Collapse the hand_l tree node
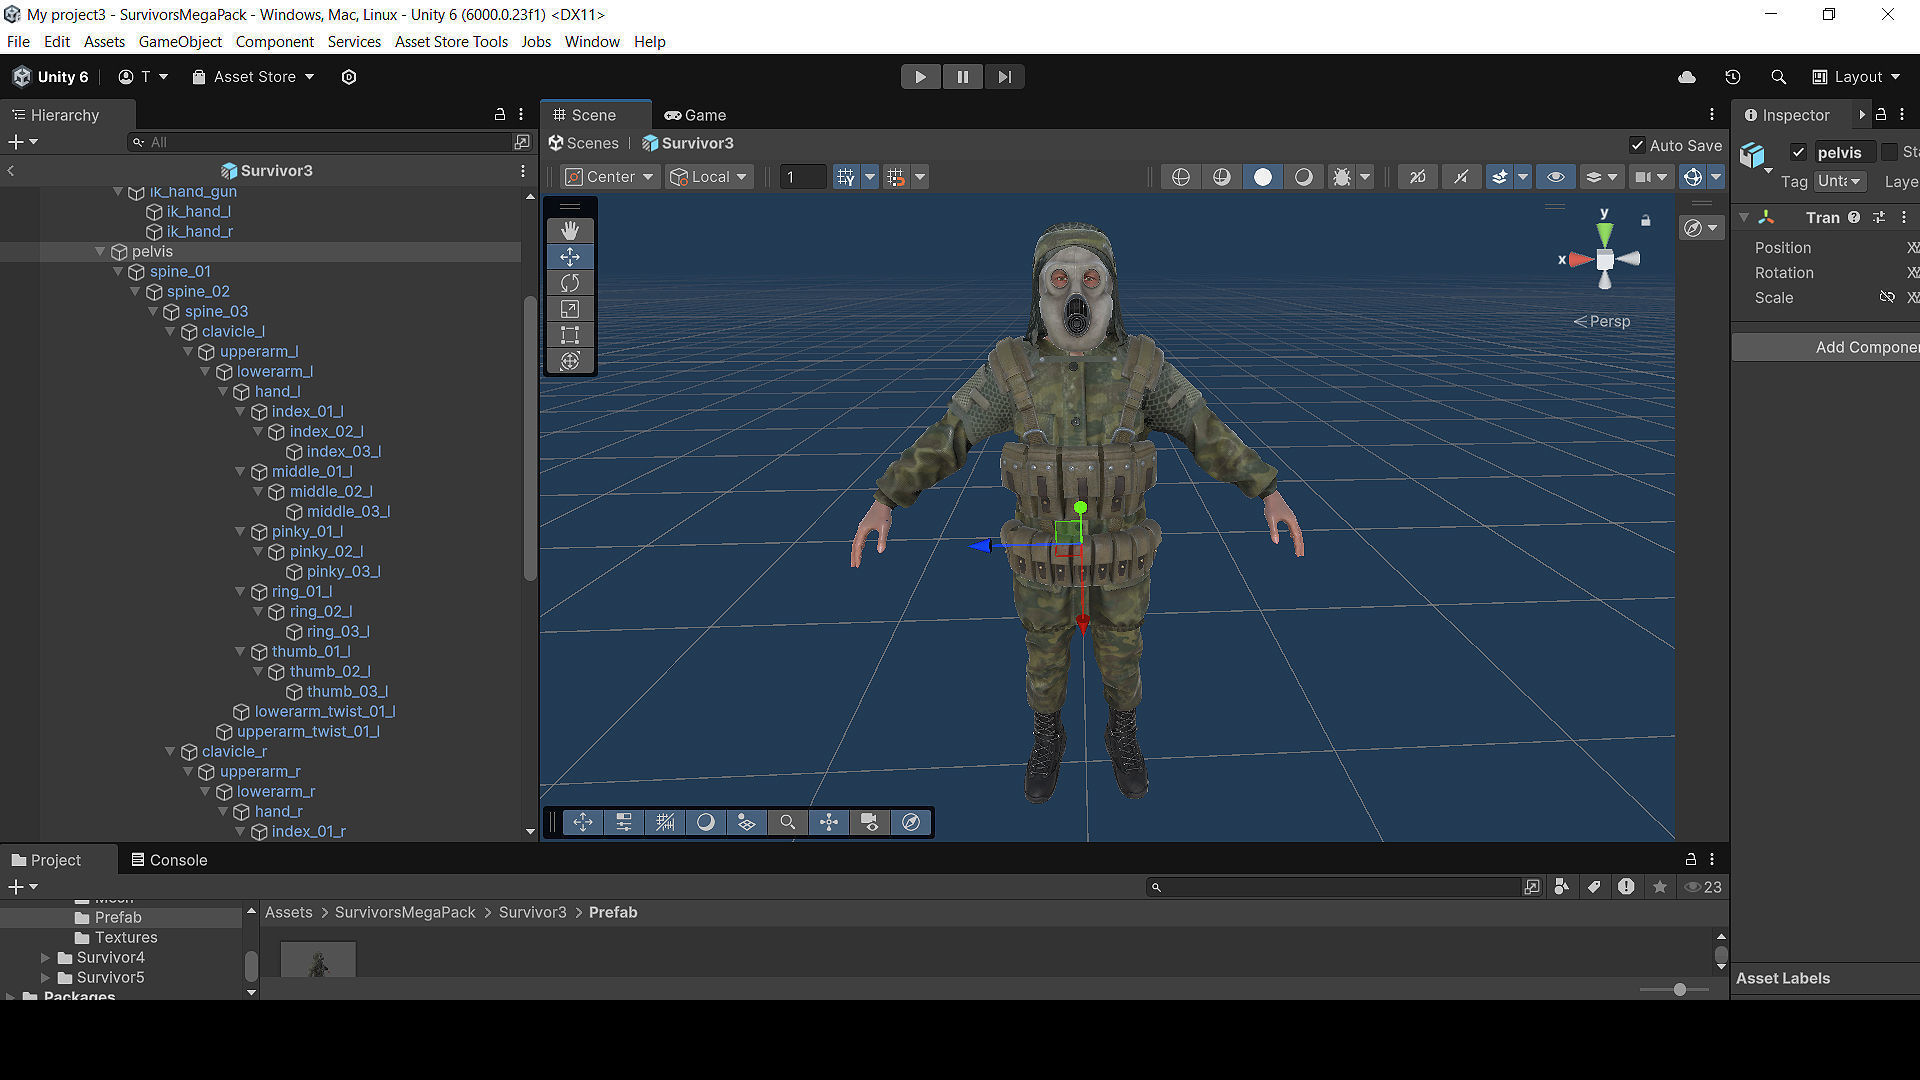 [223, 391]
